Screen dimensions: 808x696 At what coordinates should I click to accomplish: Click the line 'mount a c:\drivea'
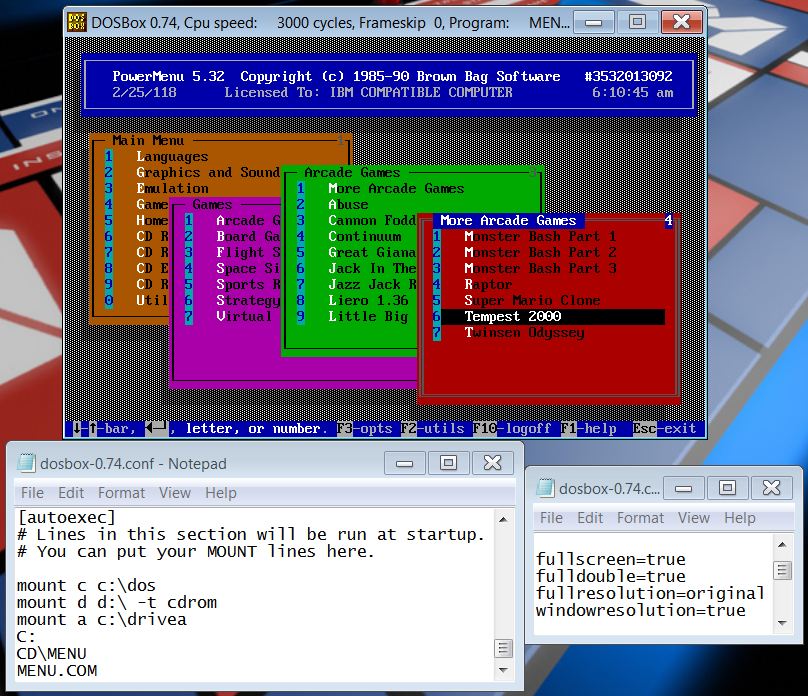click(102, 620)
